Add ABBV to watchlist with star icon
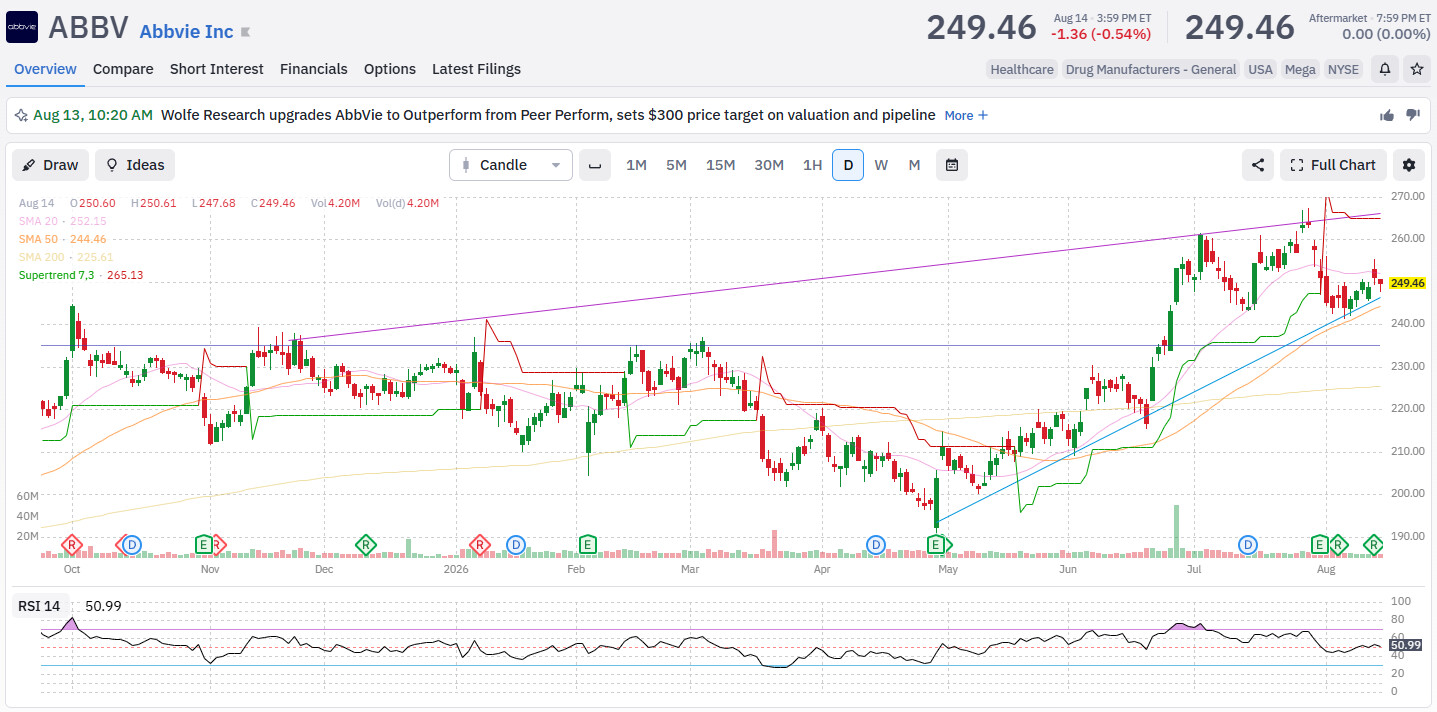1437x712 pixels. pyautogui.click(x=1416, y=69)
